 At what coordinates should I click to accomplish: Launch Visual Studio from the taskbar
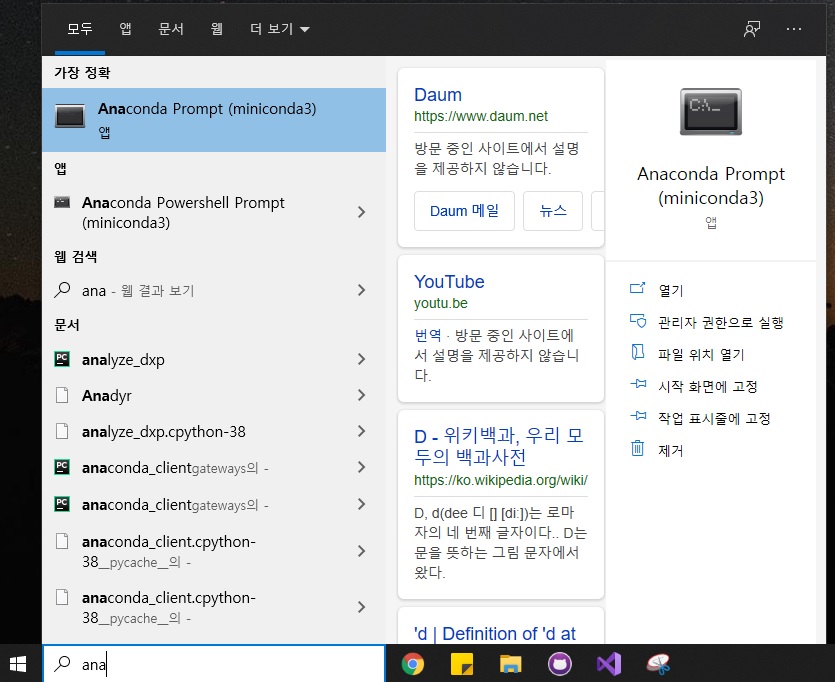(609, 664)
